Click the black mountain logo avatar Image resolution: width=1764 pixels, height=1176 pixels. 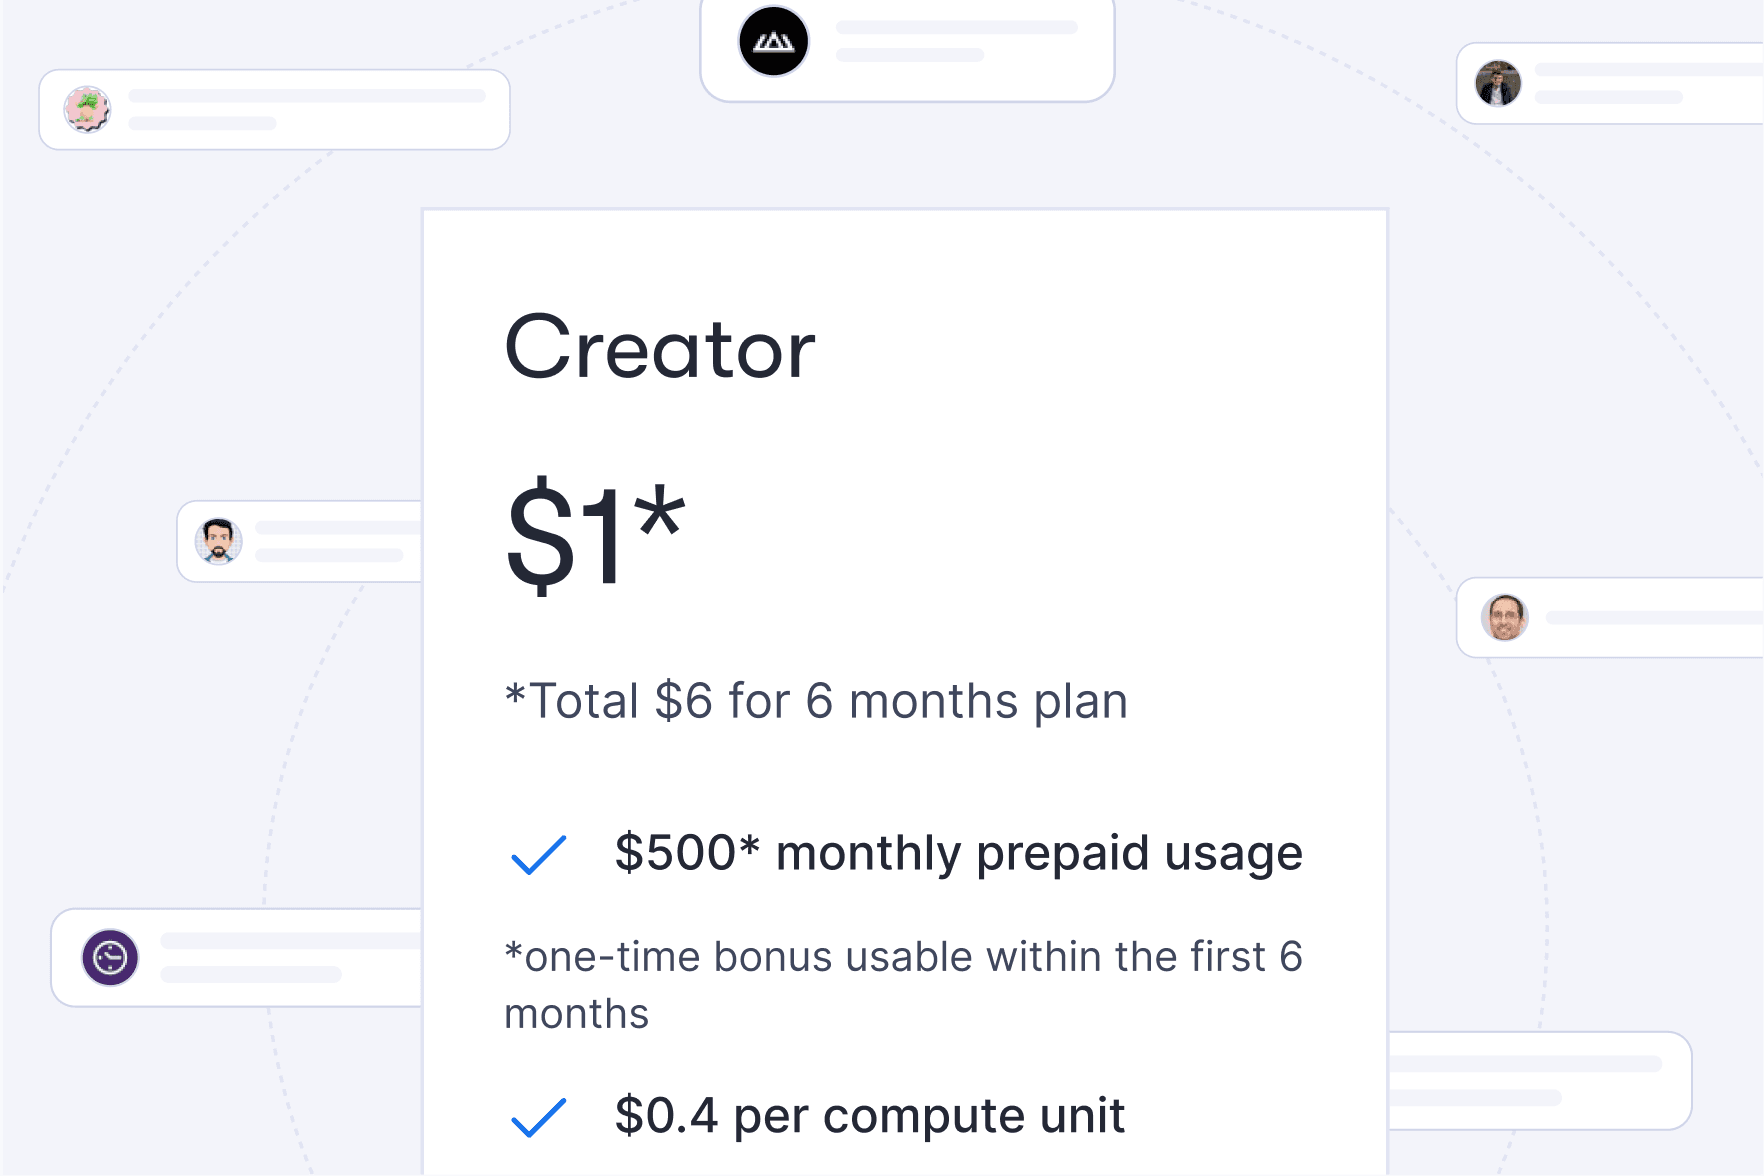click(x=775, y=41)
